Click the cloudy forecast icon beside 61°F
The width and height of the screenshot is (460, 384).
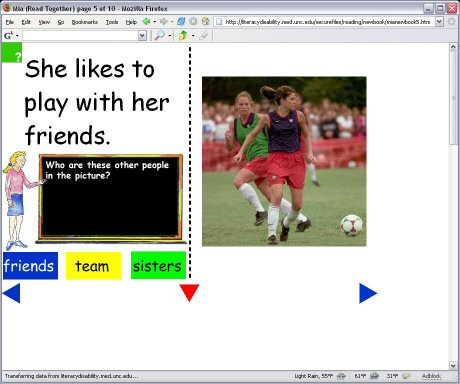tap(374, 376)
